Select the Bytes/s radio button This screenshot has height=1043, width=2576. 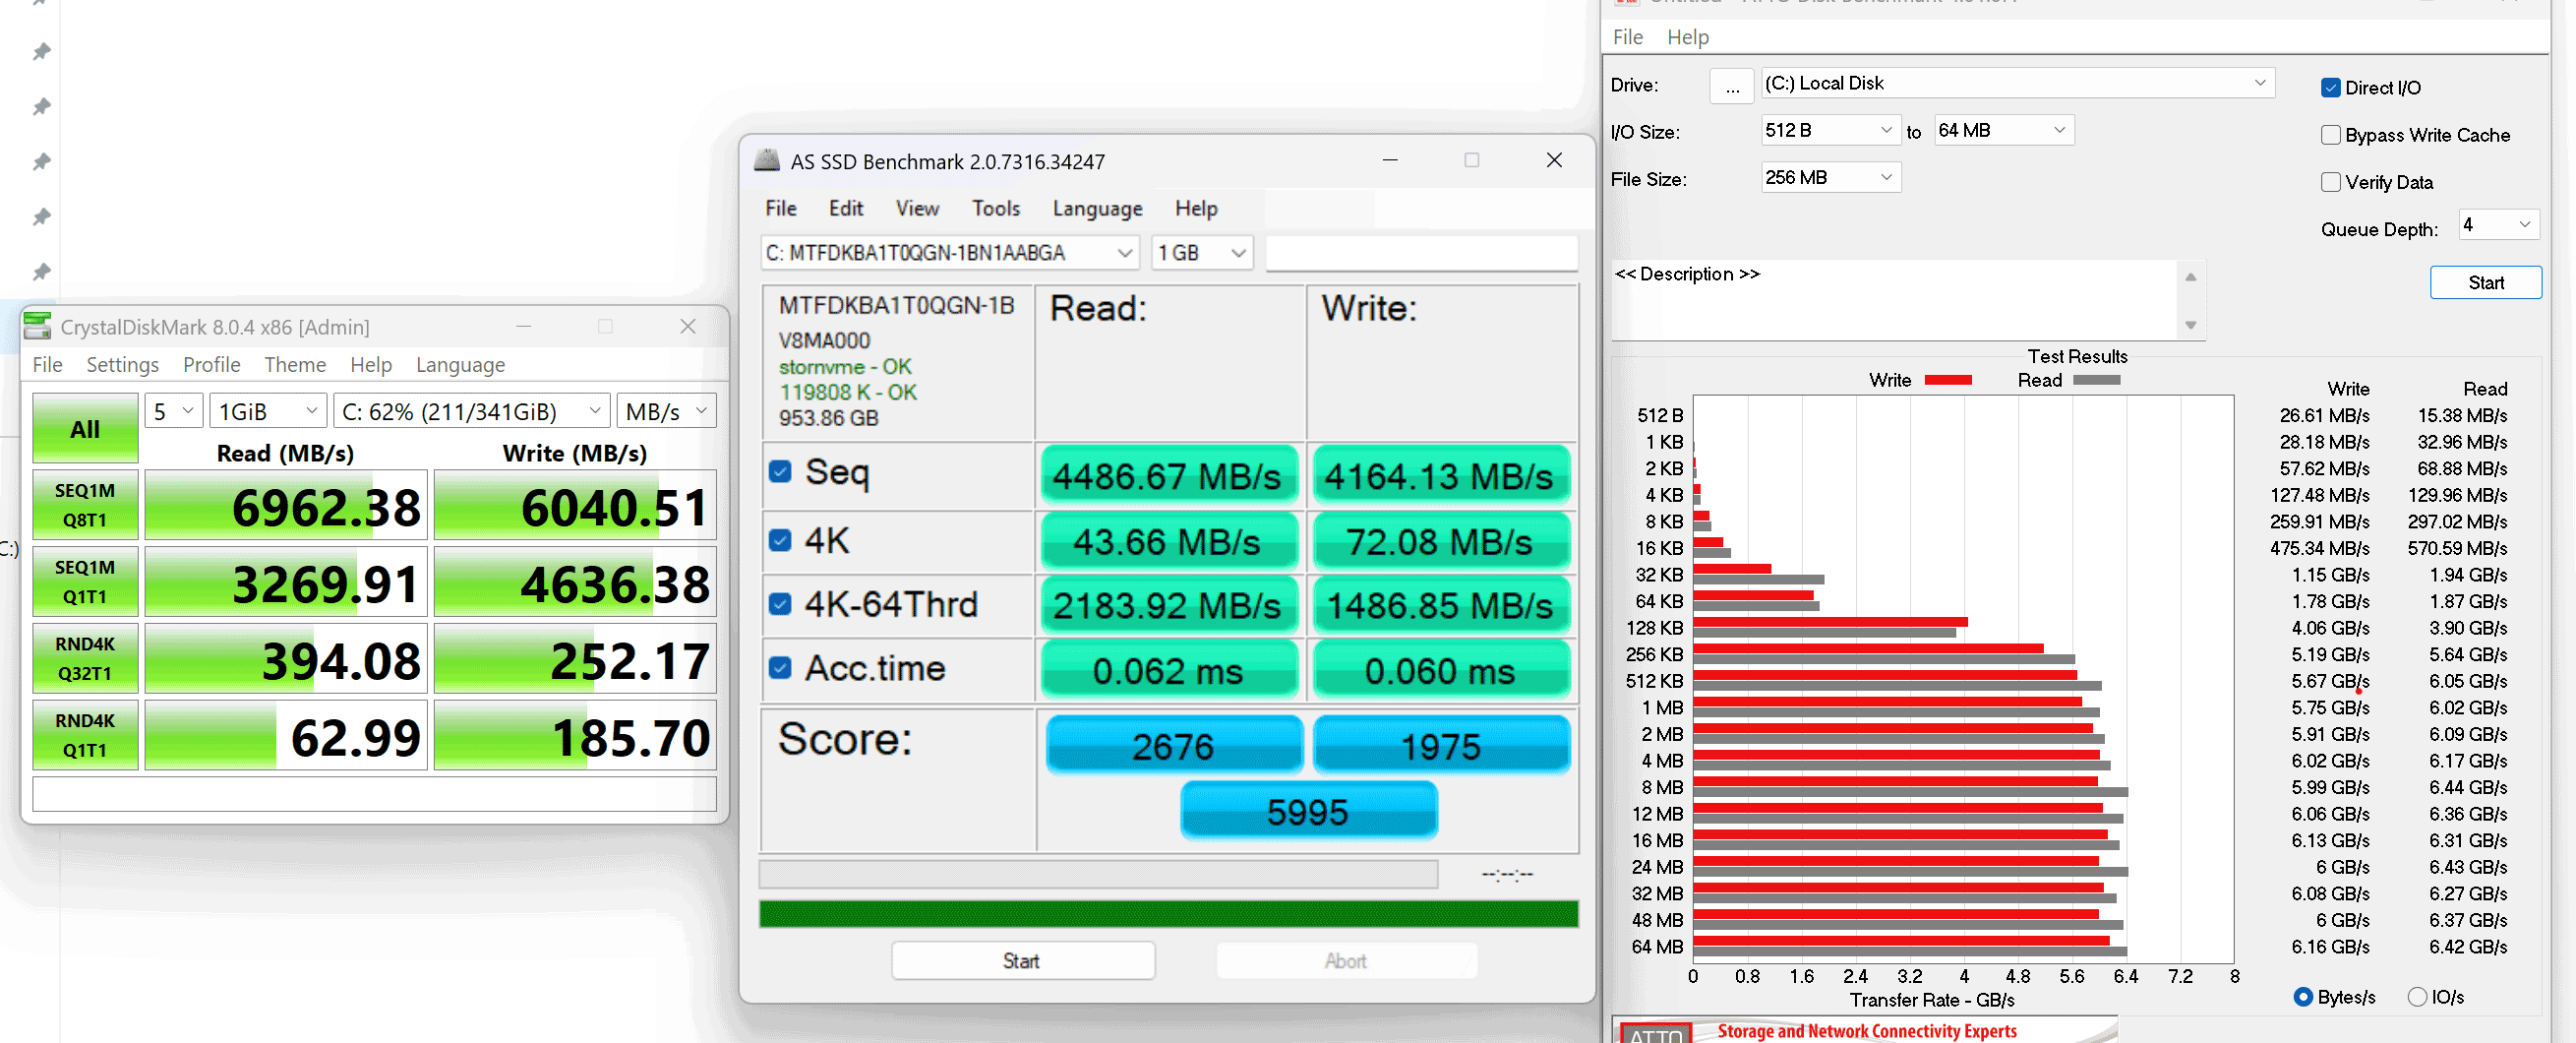pyautogui.click(x=2303, y=996)
